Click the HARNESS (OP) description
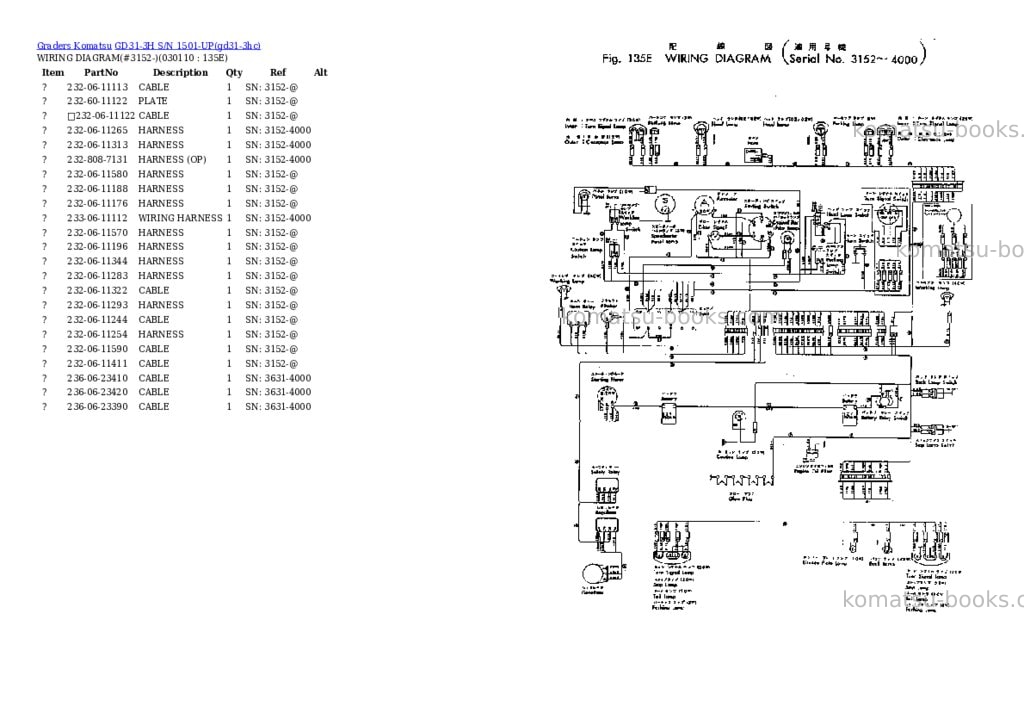Viewport: 1024px width, 725px height. 172,159
